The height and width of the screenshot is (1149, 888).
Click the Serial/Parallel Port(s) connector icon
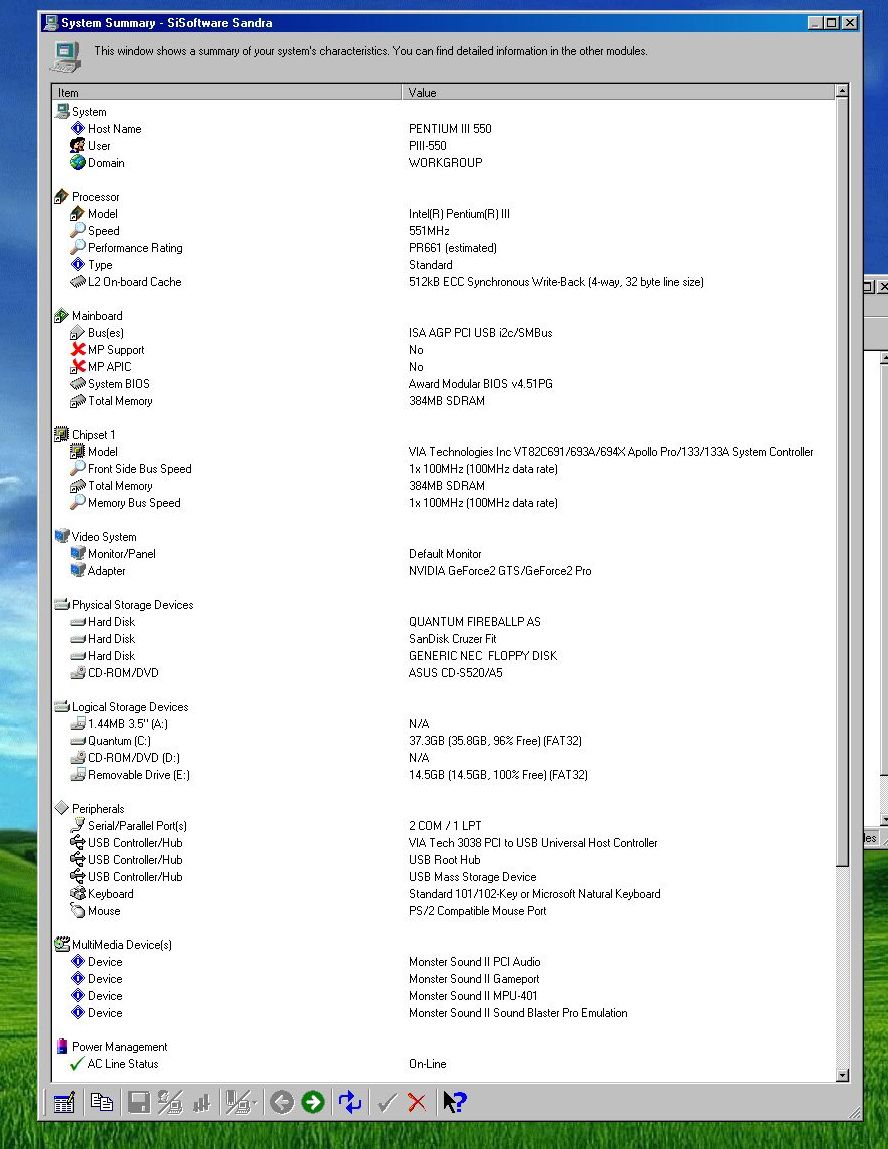click(x=78, y=825)
